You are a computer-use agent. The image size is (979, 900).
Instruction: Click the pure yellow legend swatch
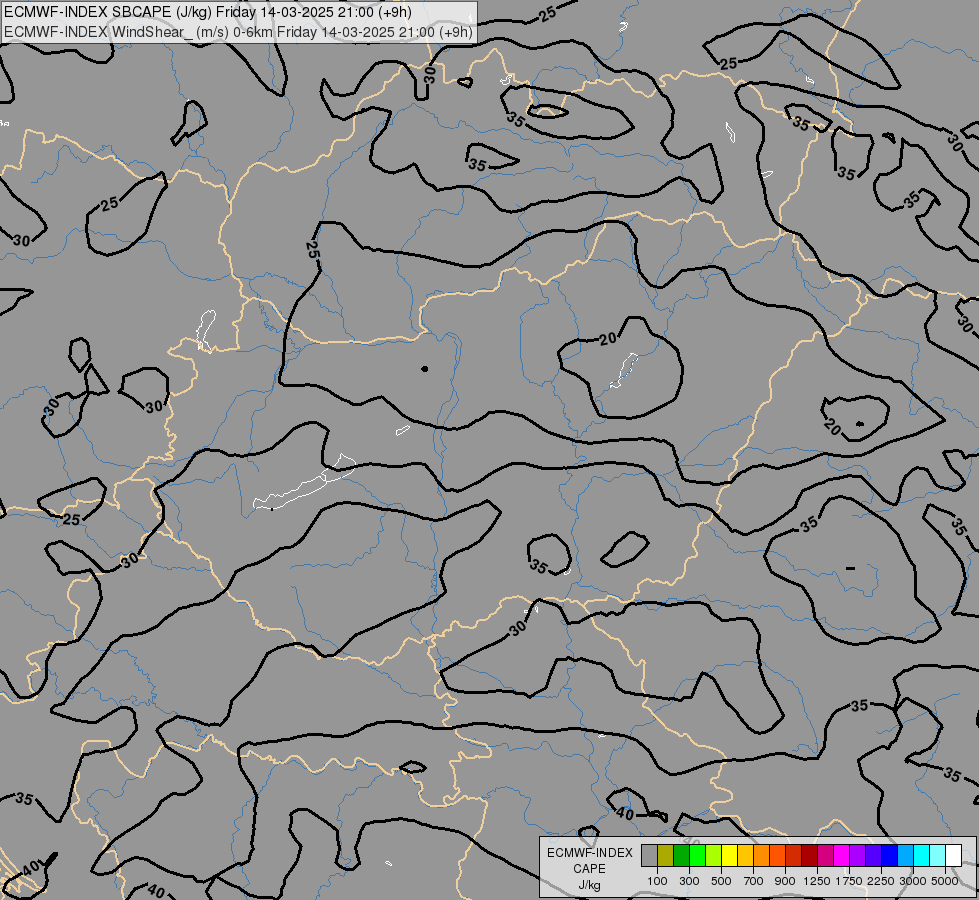729,856
